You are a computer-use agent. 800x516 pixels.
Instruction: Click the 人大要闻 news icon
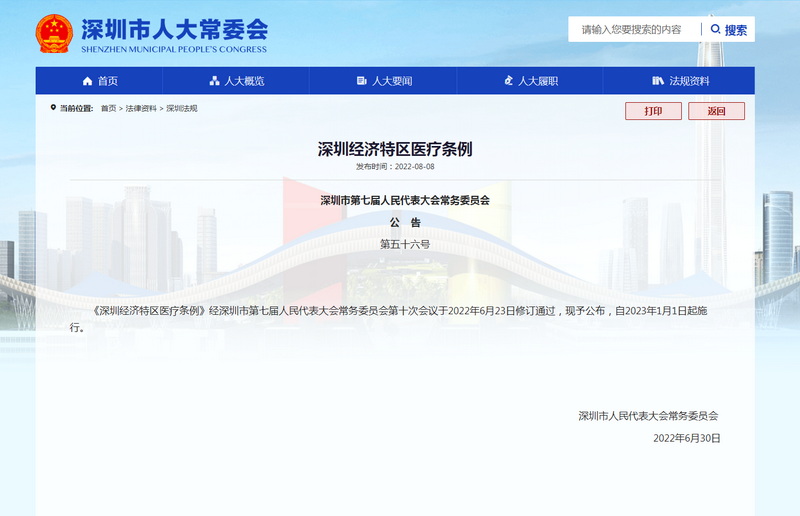(x=361, y=81)
